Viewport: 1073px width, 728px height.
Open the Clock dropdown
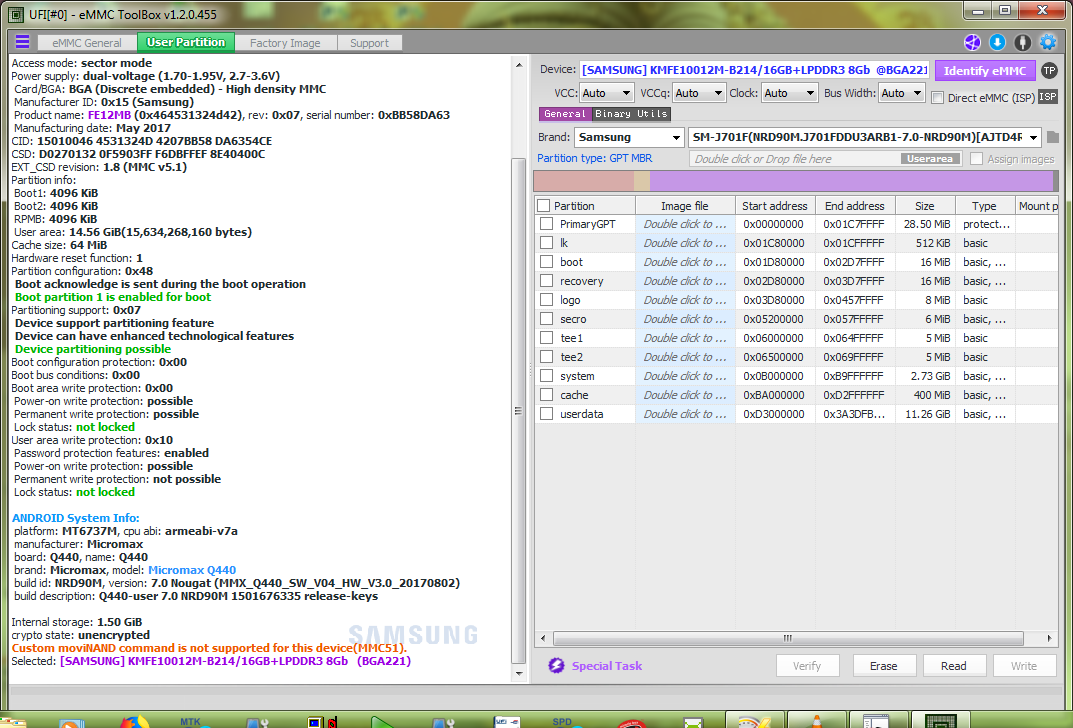pos(789,93)
